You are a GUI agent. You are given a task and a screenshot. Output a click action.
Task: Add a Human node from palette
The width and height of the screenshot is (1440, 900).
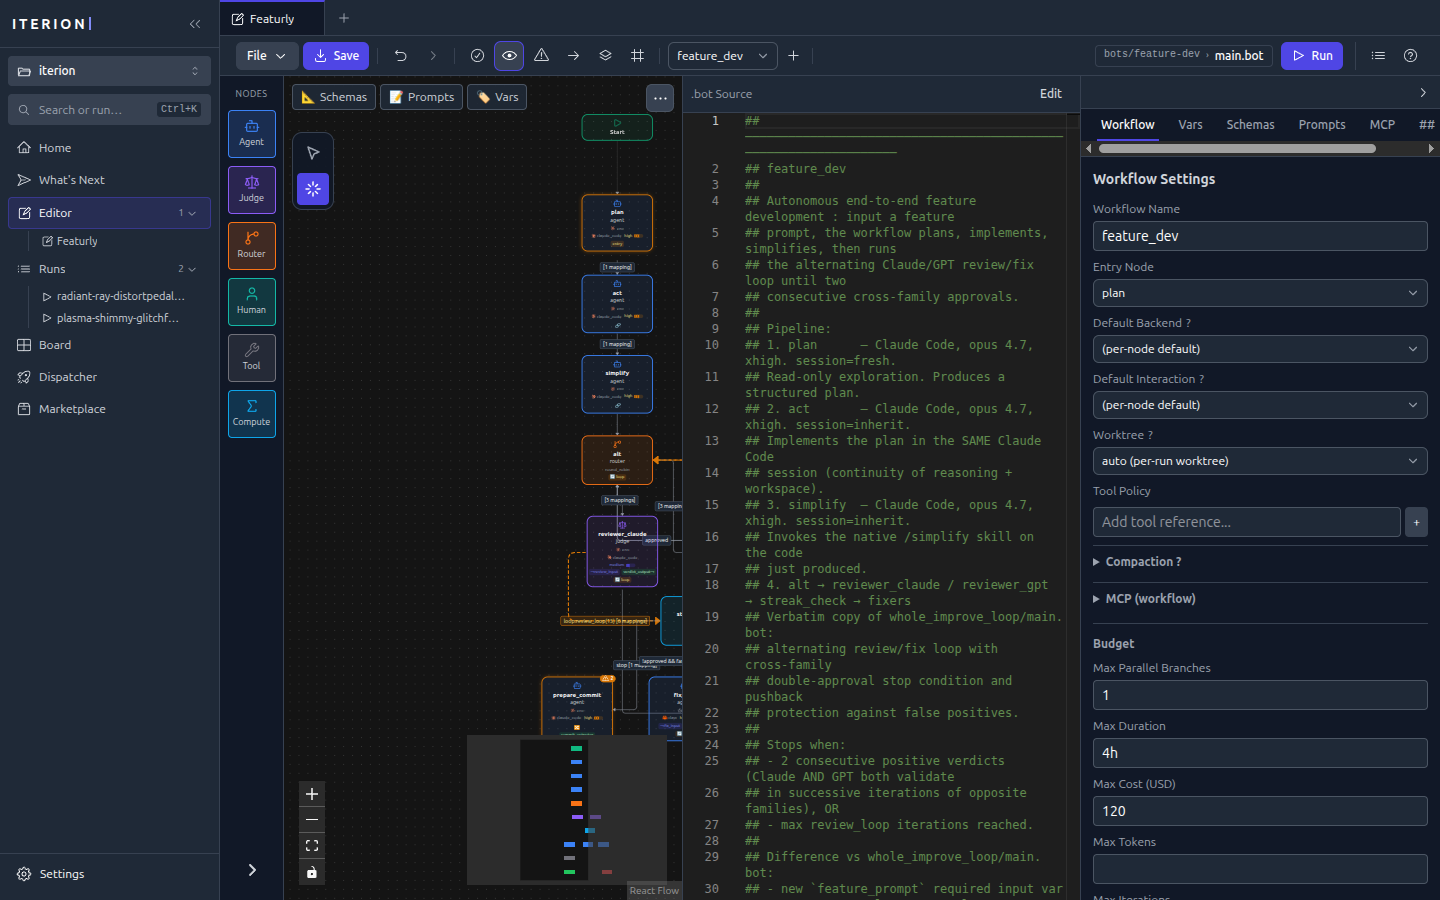click(x=251, y=302)
